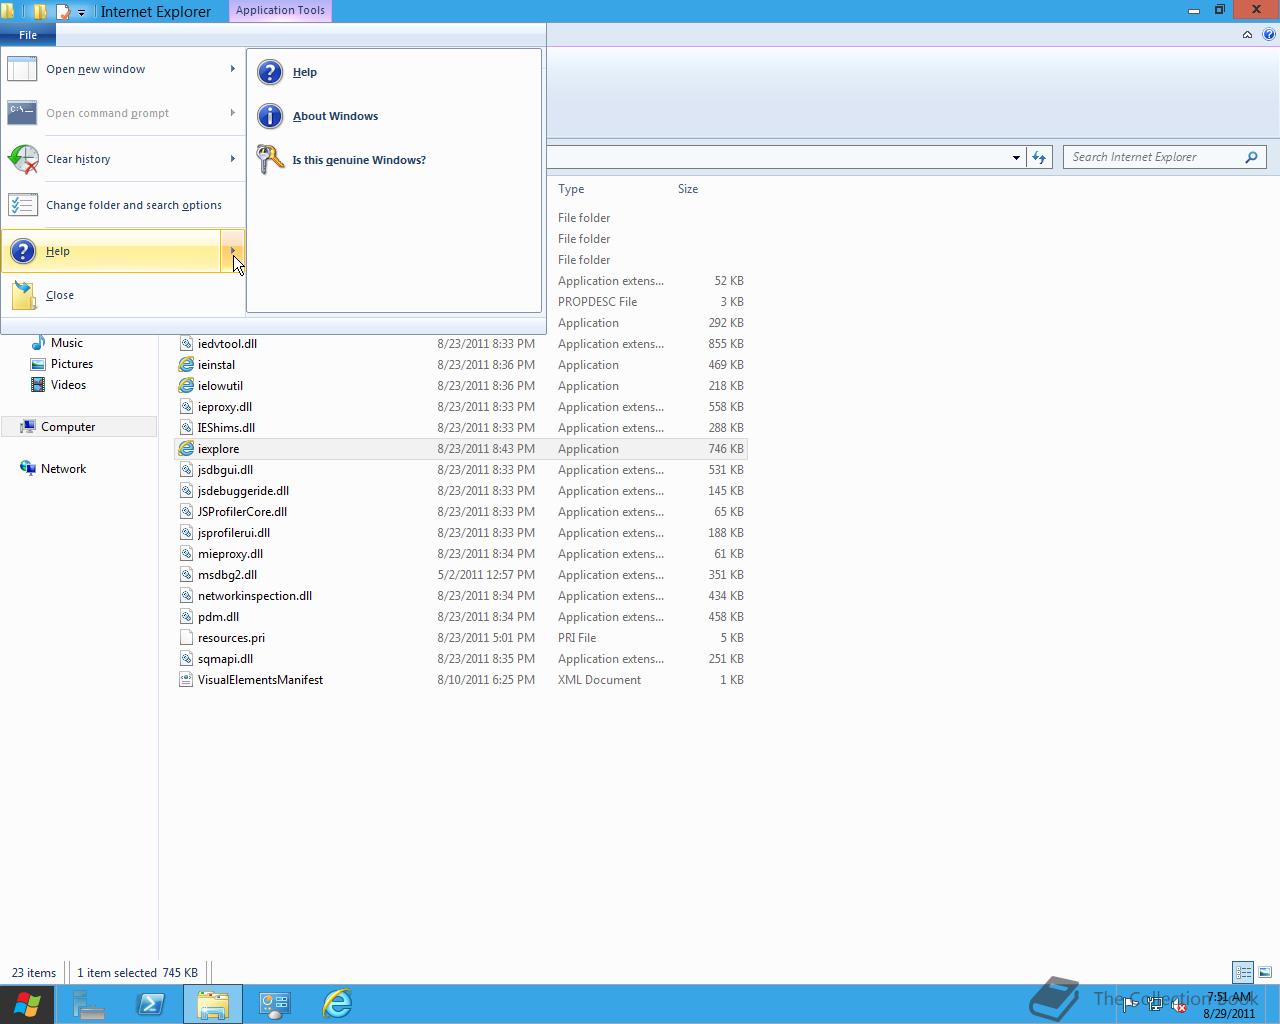Click the 5/2/2011 12:57 PM date cell
This screenshot has height=1024, width=1280.
pyautogui.click(x=486, y=575)
